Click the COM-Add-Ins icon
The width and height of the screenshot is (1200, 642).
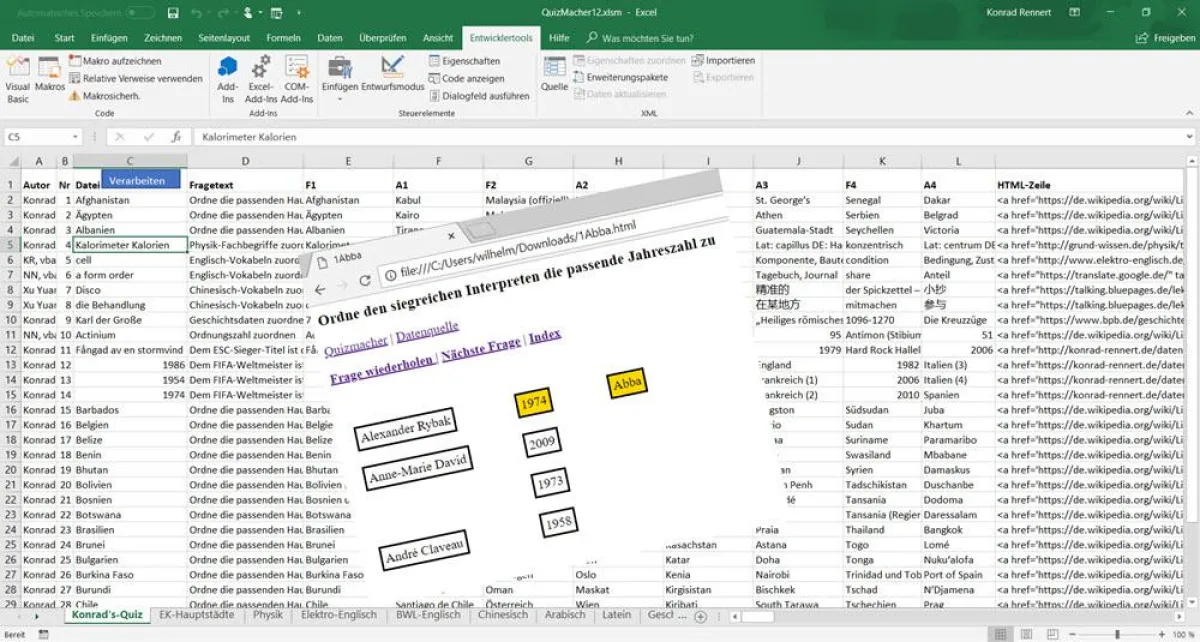297,82
